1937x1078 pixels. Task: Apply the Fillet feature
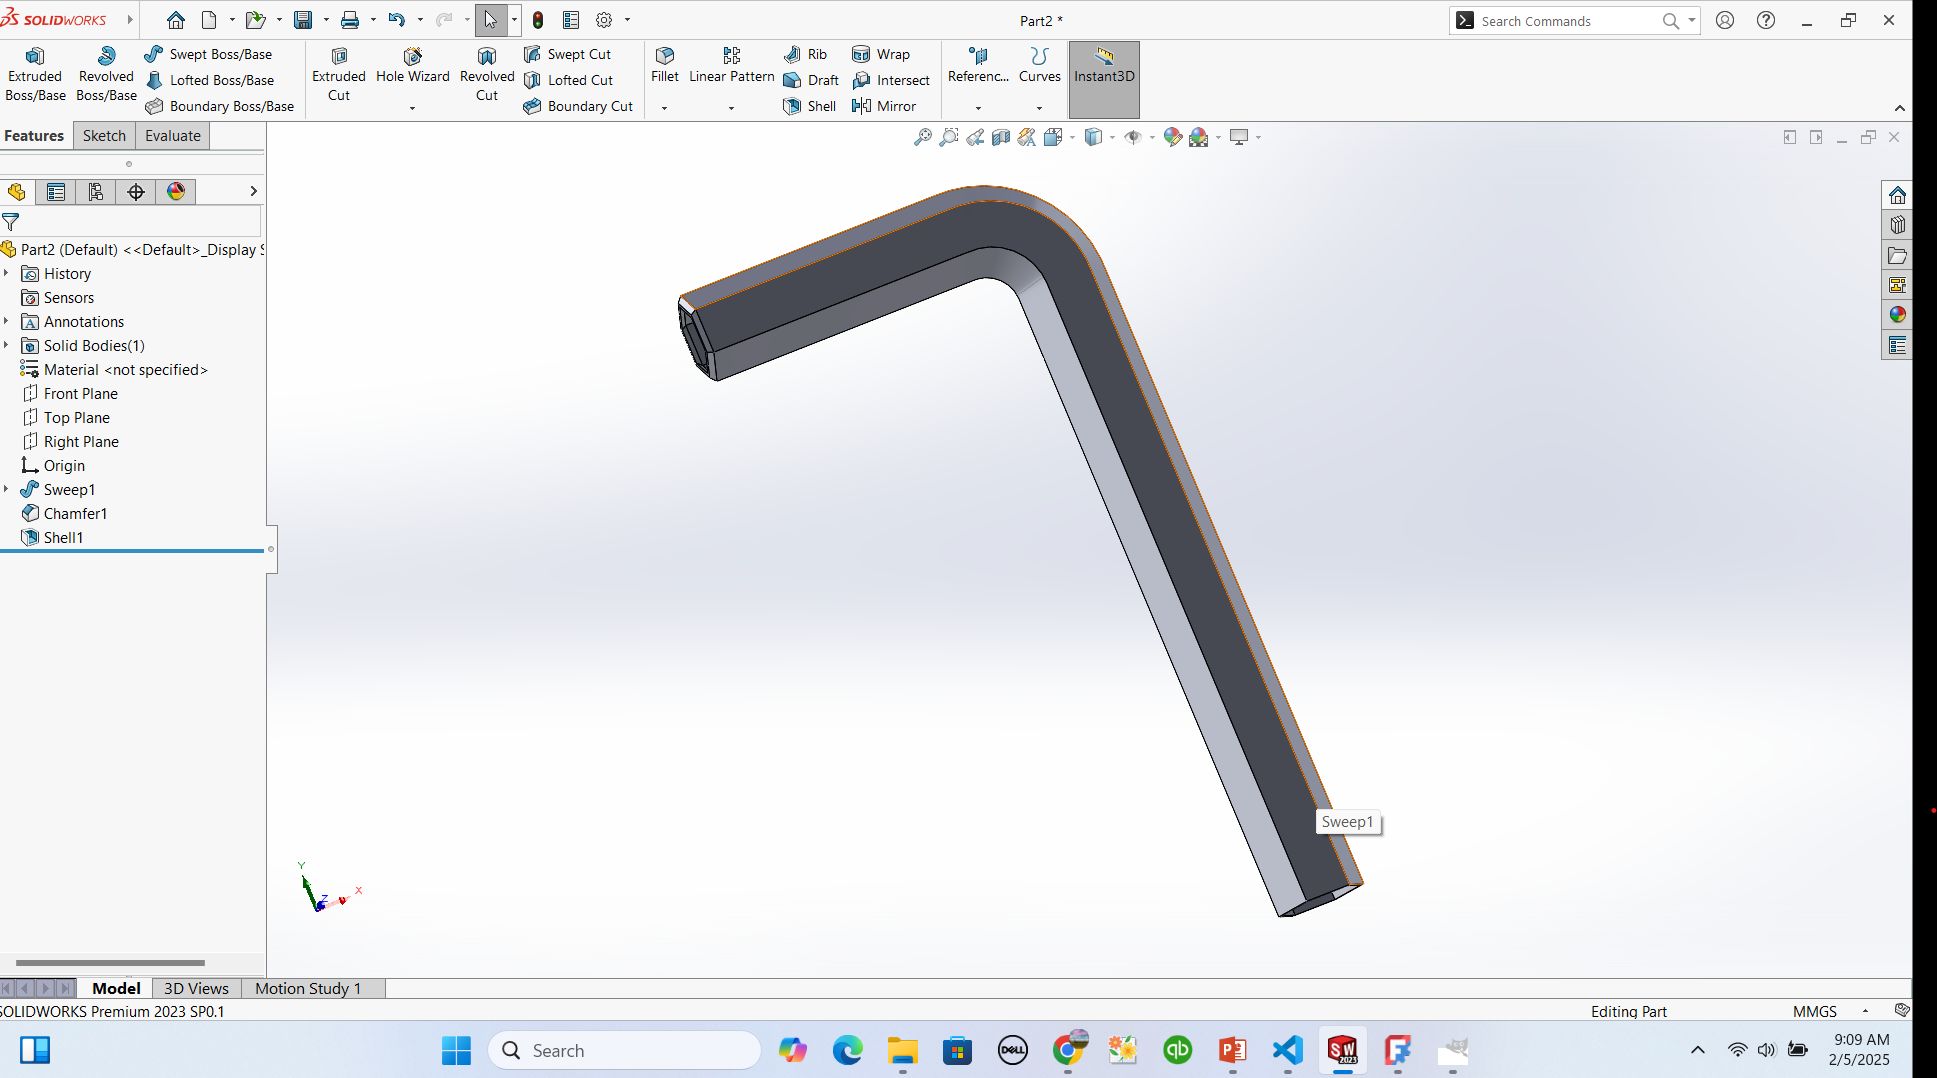click(x=665, y=66)
